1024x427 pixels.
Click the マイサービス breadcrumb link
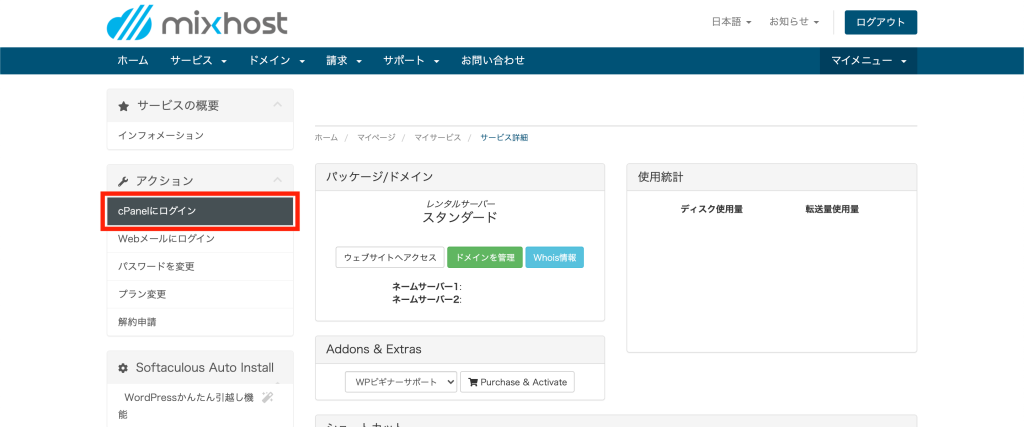click(x=438, y=138)
